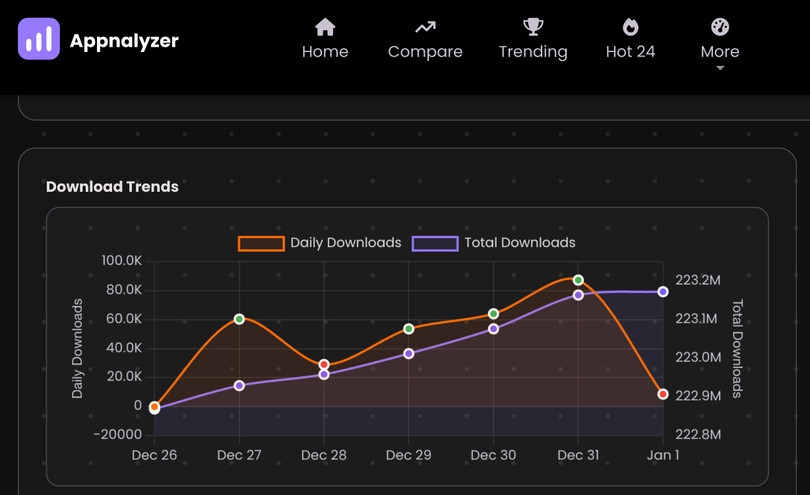The height and width of the screenshot is (495, 810).
Task: Click the Dec 31 Daily Downloads peak point
Action: [578, 280]
